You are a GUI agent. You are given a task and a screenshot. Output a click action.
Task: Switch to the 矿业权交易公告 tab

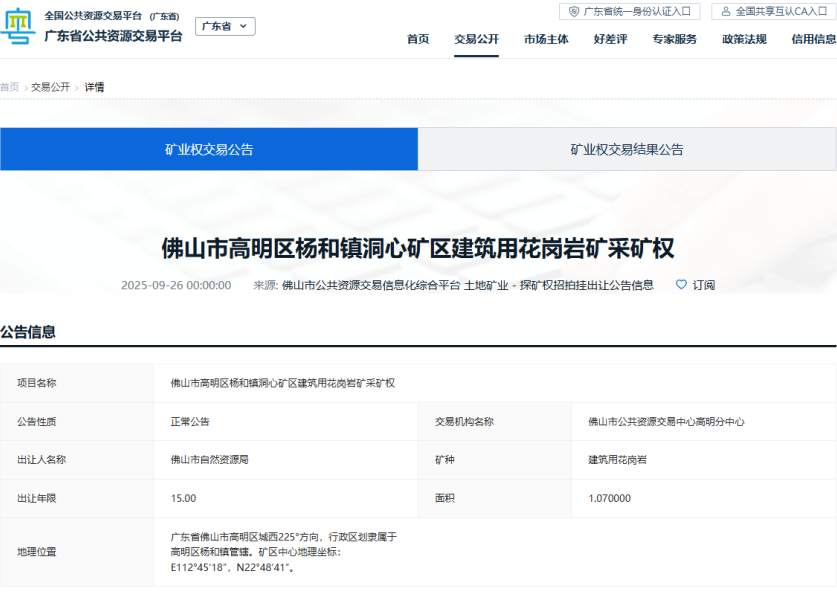tap(209, 150)
